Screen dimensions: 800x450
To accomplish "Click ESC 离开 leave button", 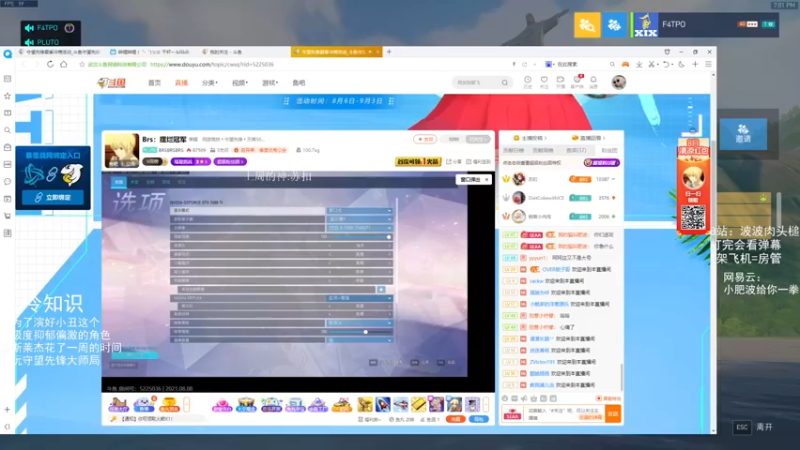I will point(754,427).
